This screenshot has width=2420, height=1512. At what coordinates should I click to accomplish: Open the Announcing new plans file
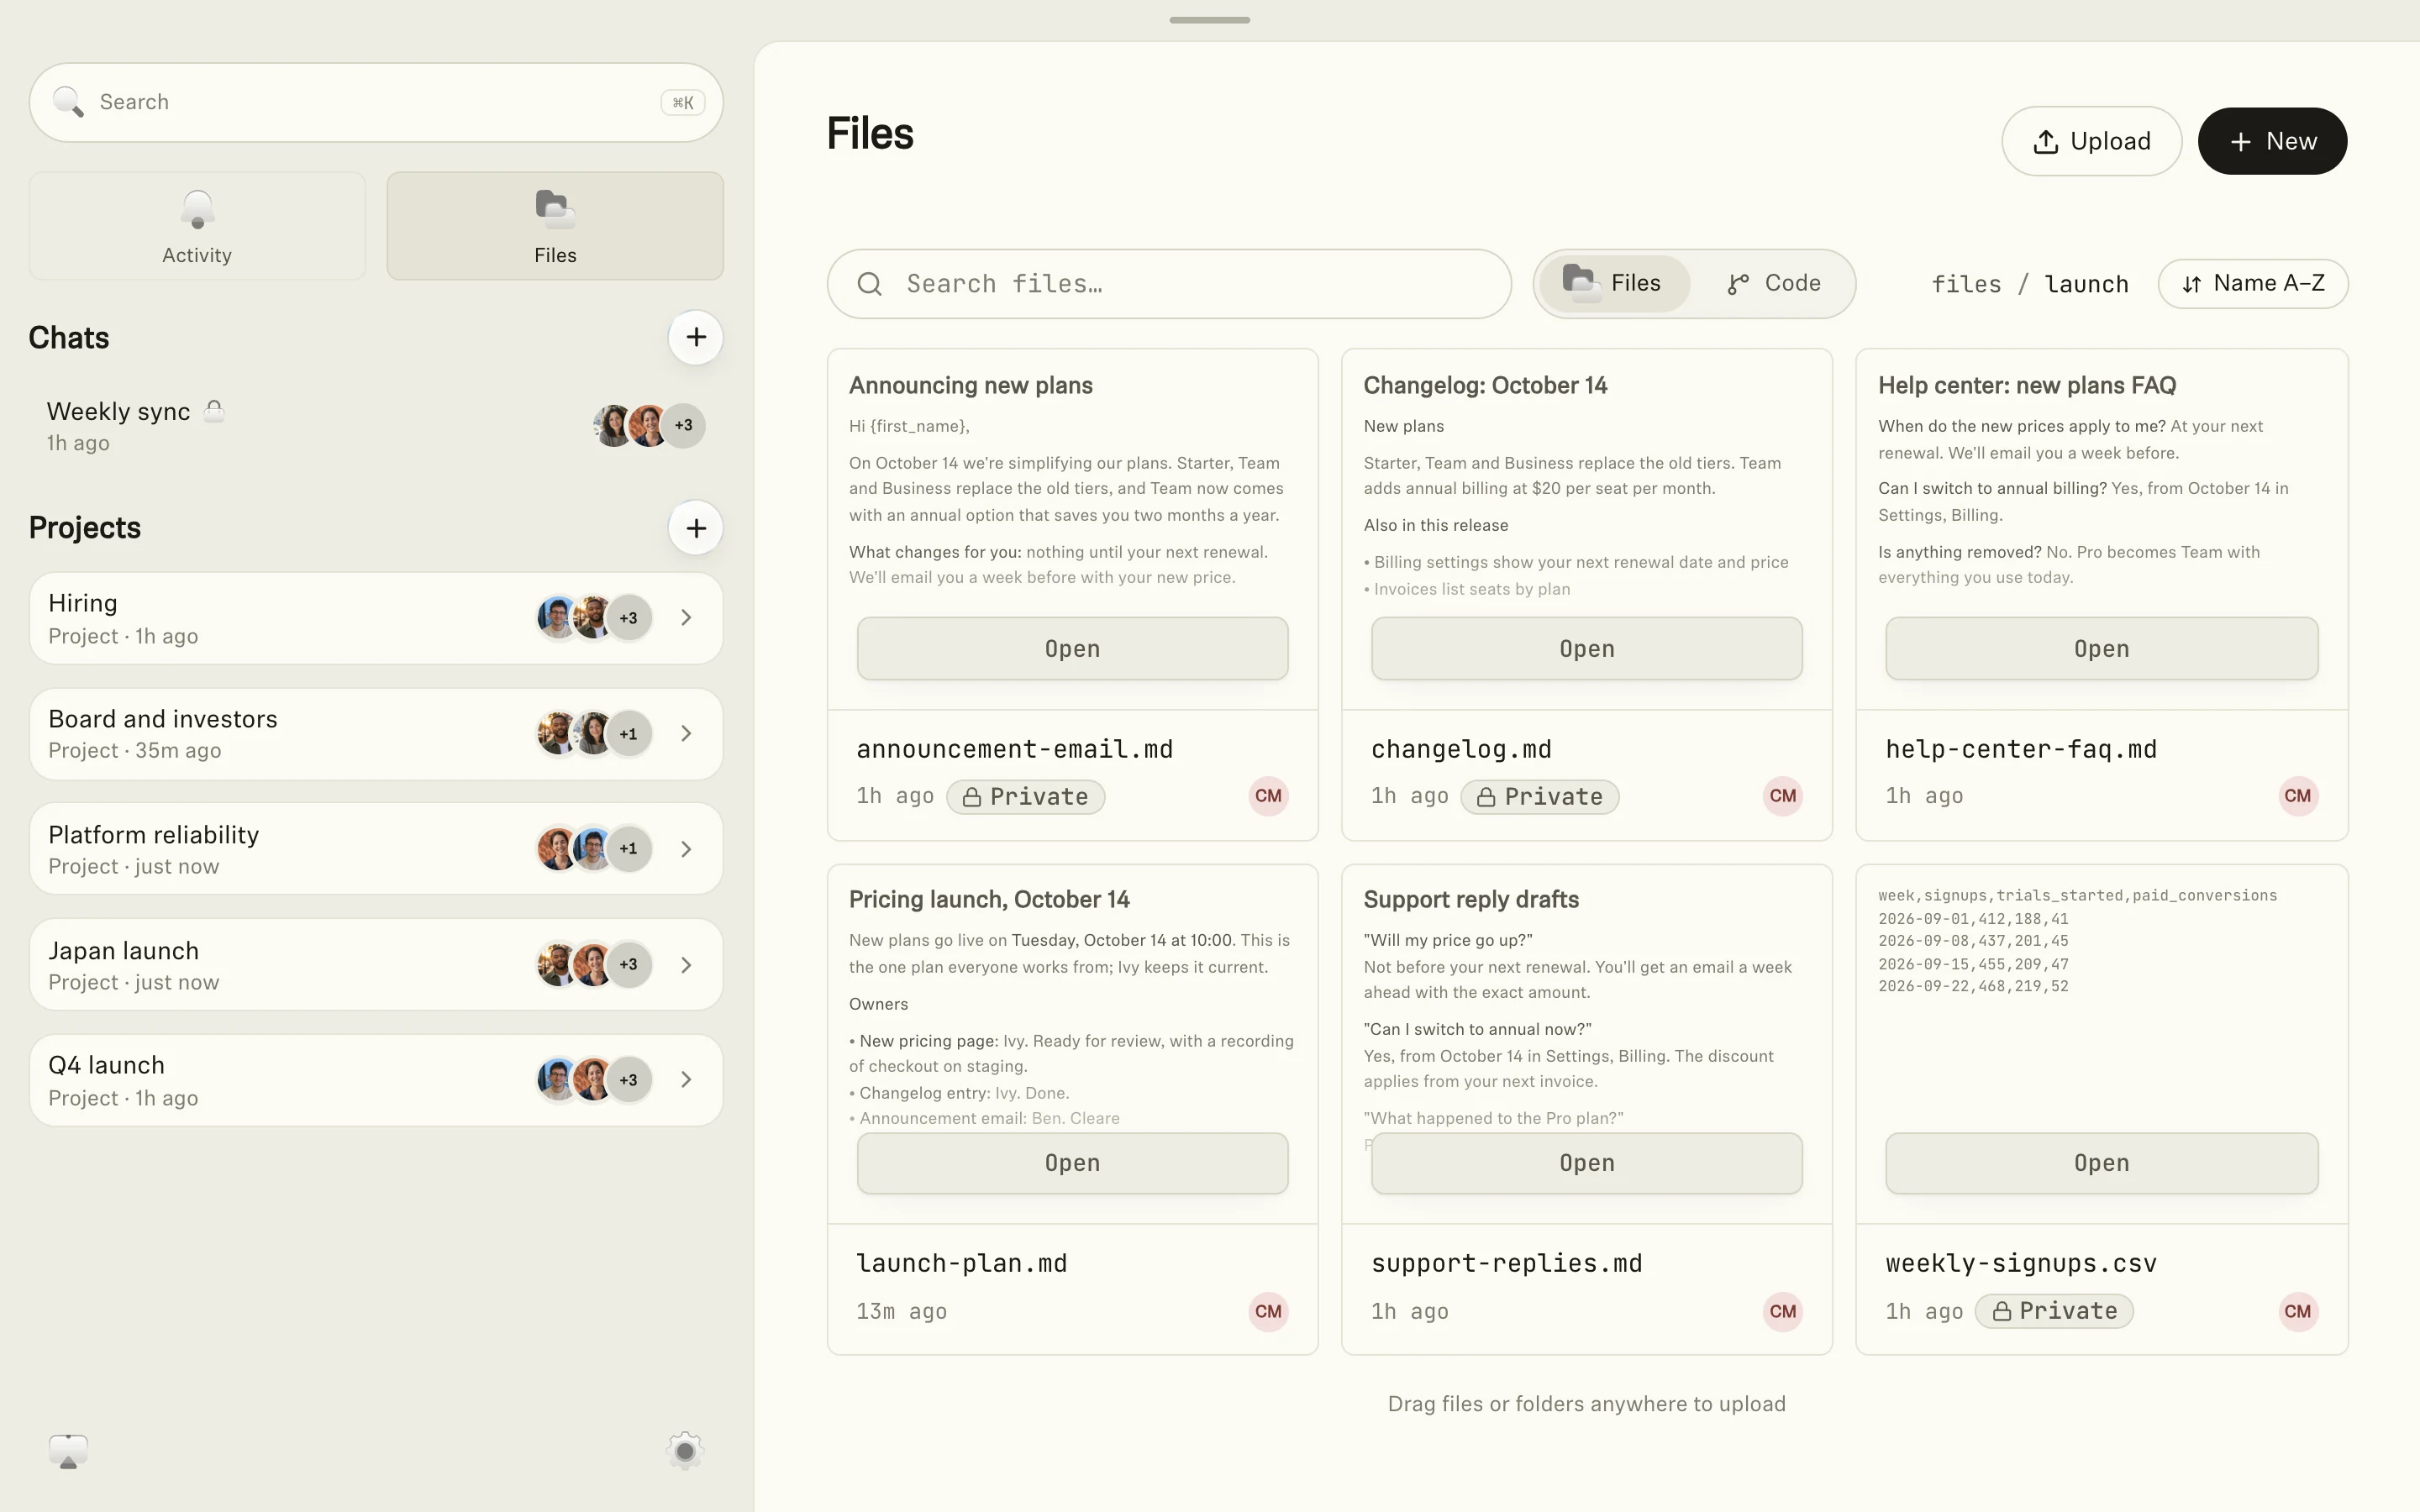(1072, 649)
